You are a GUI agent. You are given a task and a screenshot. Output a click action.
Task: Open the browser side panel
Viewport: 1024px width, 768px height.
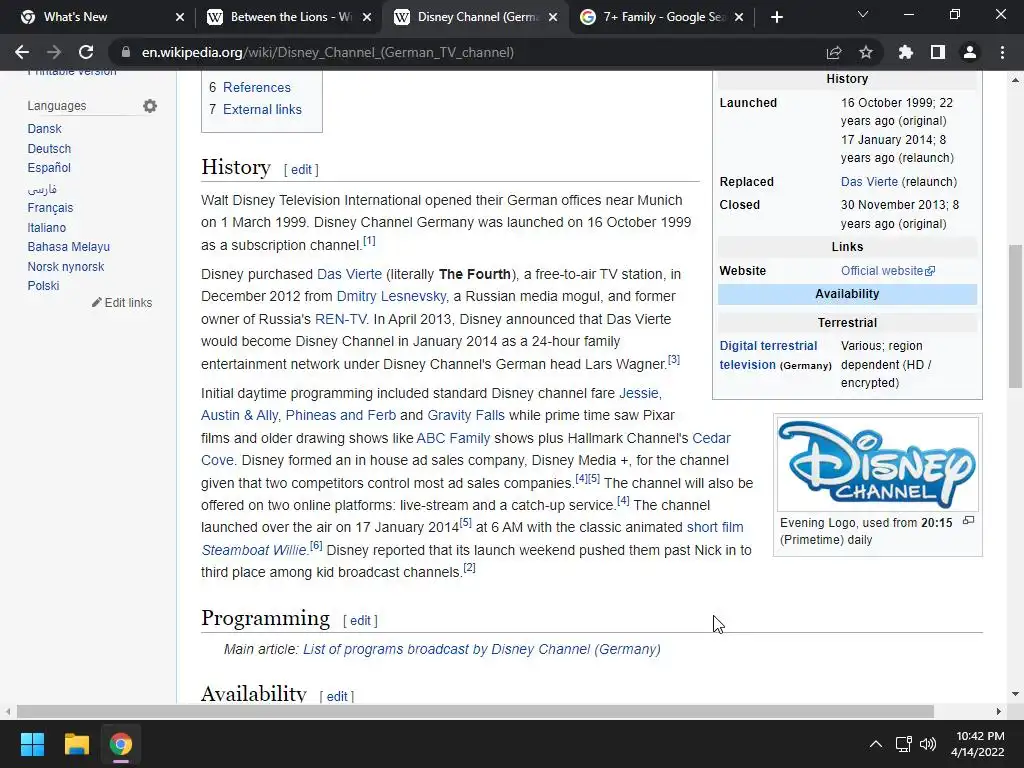coord(938,52)
